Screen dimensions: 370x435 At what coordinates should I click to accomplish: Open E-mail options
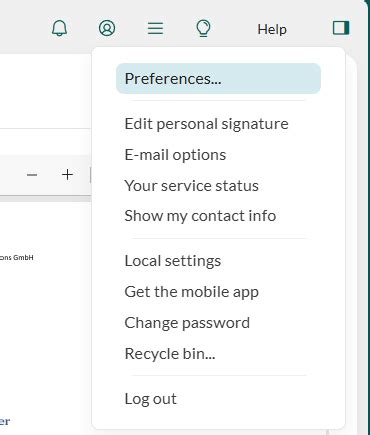(175, 155)
